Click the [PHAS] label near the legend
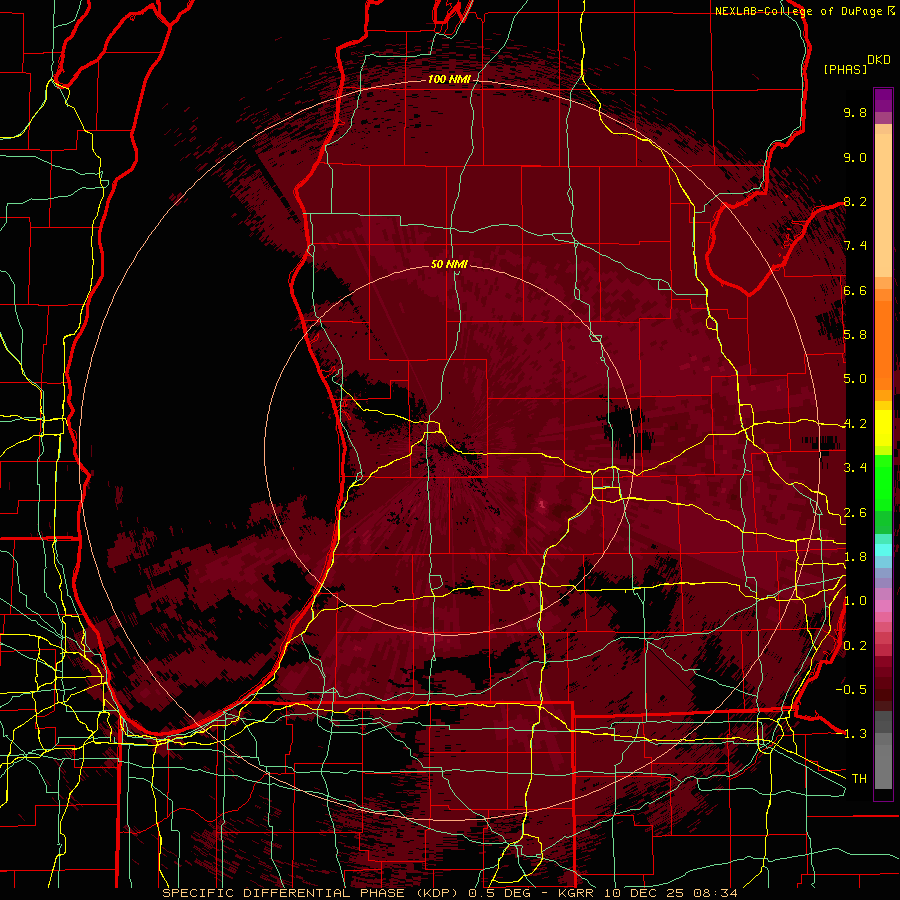The width and height of the screenshot is (900, 900). point(845,69)
